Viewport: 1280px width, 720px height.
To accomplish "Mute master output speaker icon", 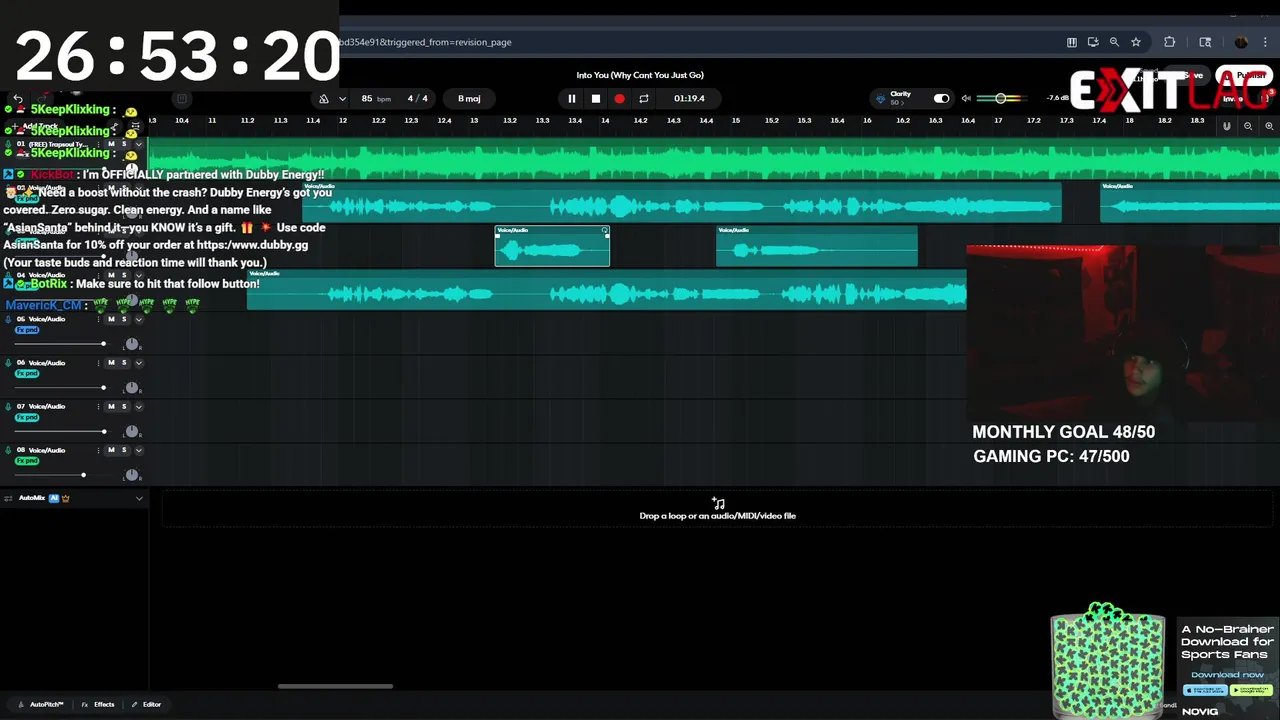I will click(x=966, y=98).
